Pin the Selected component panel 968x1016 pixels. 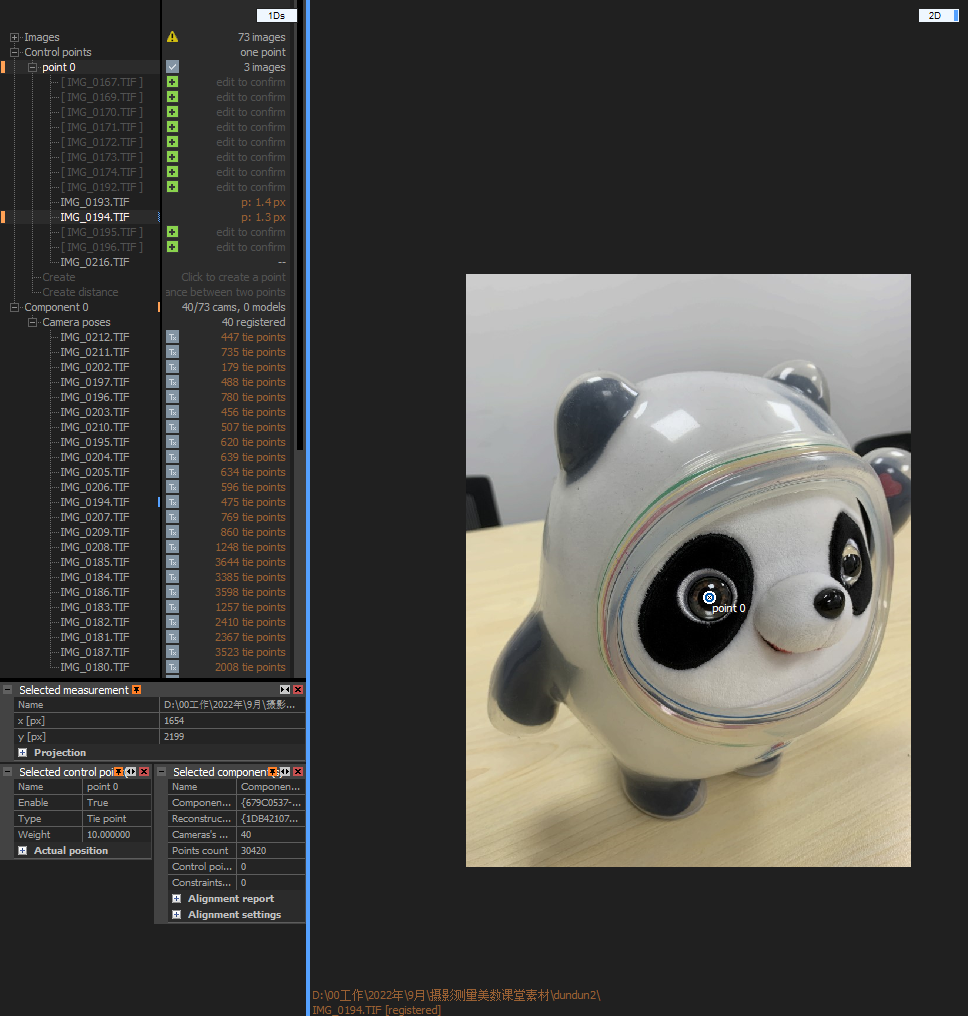[273, 772]
